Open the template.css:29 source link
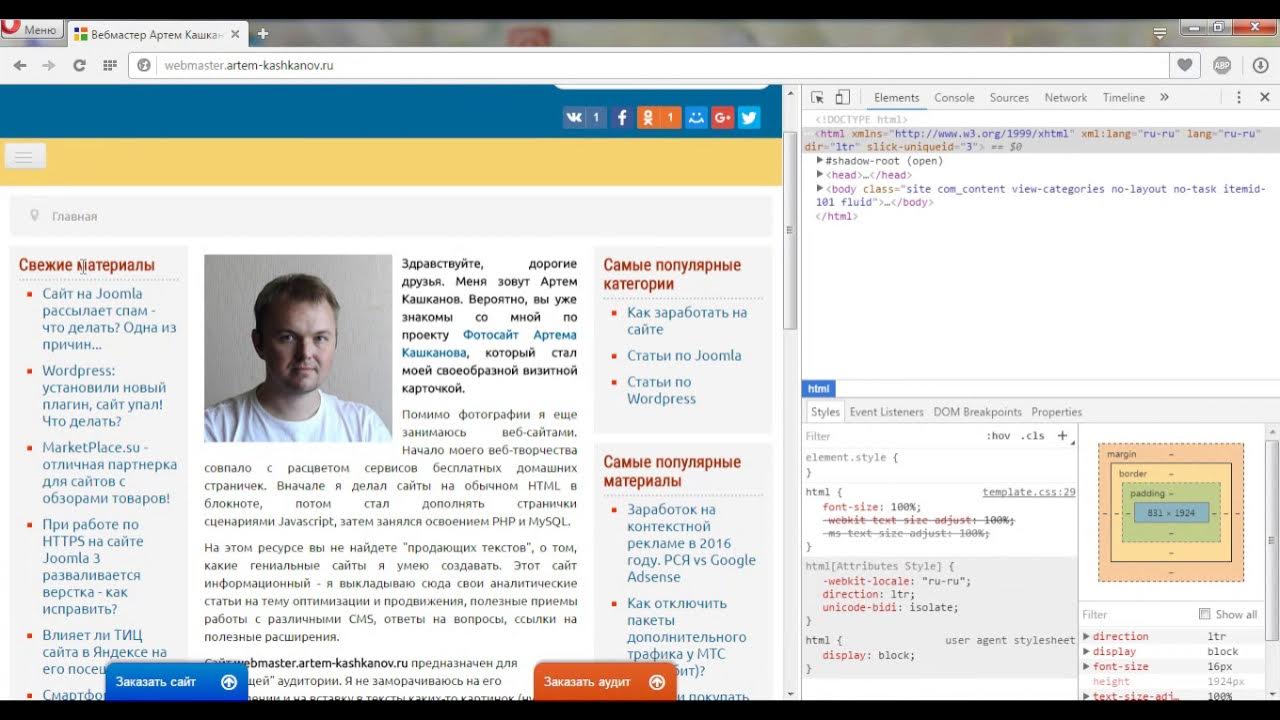Image resolution: width=1280 pixels, height=720 pixels. click(x=1028, y=492)
